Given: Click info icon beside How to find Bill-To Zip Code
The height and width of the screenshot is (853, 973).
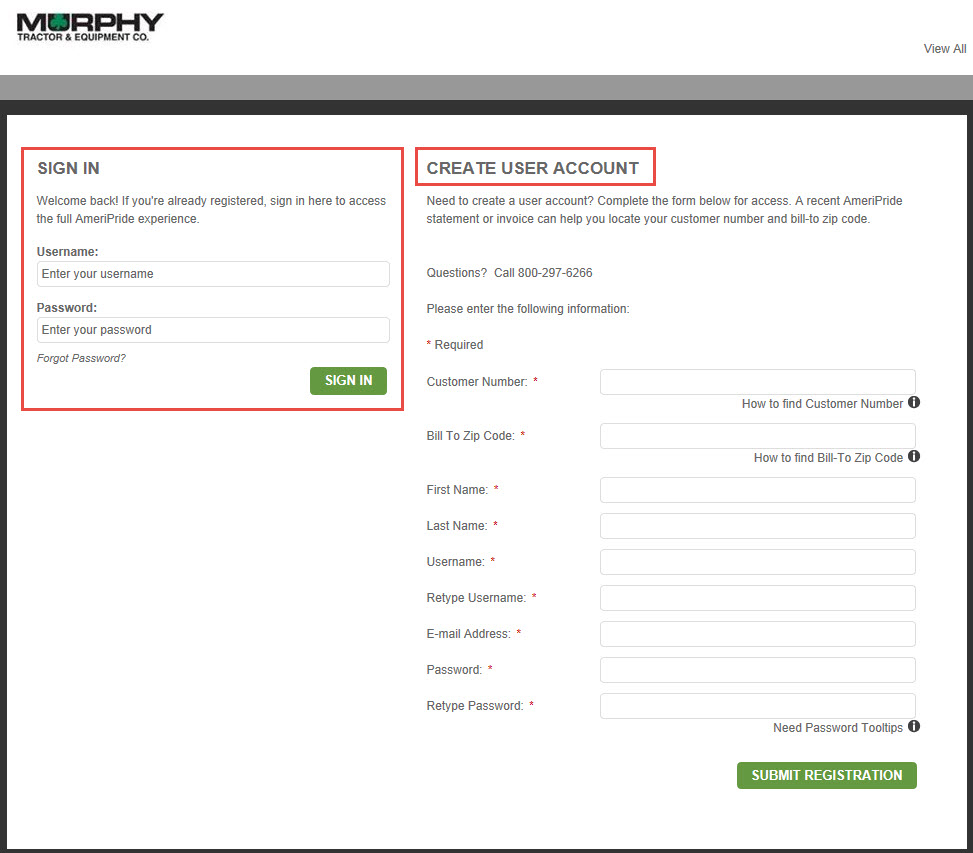Looking at the screenshot, I should click(914, 457).
